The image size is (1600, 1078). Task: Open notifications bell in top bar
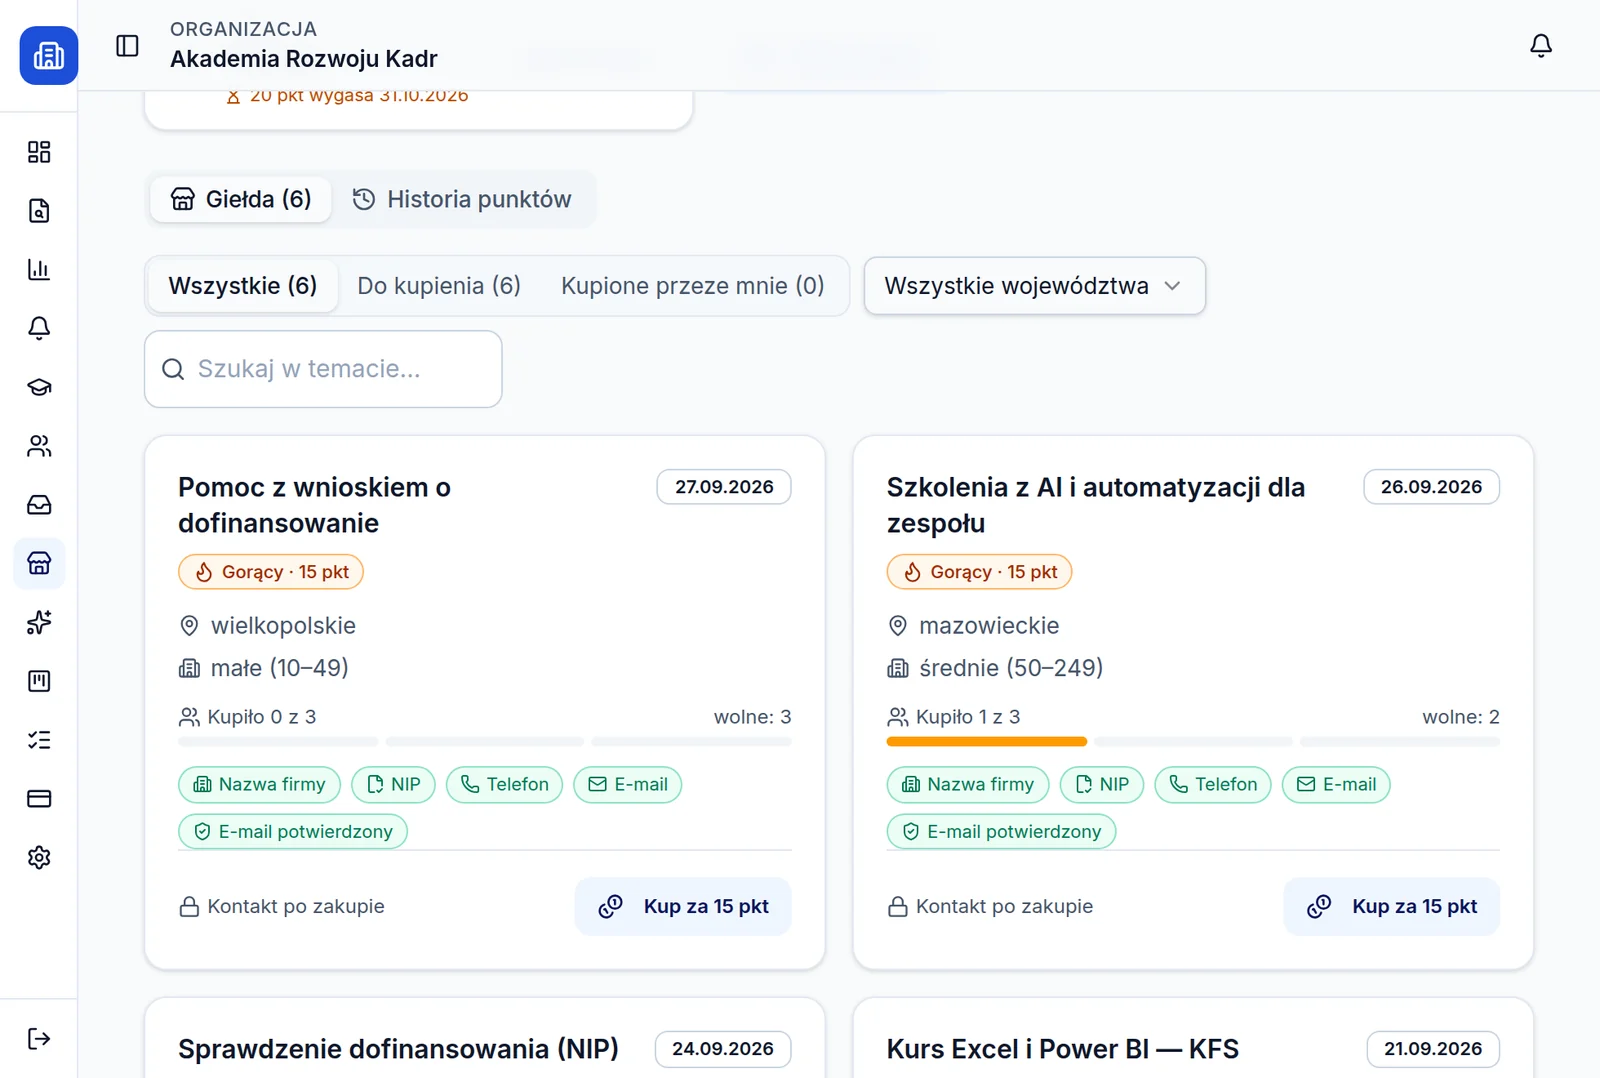(x=1541, y=46)
